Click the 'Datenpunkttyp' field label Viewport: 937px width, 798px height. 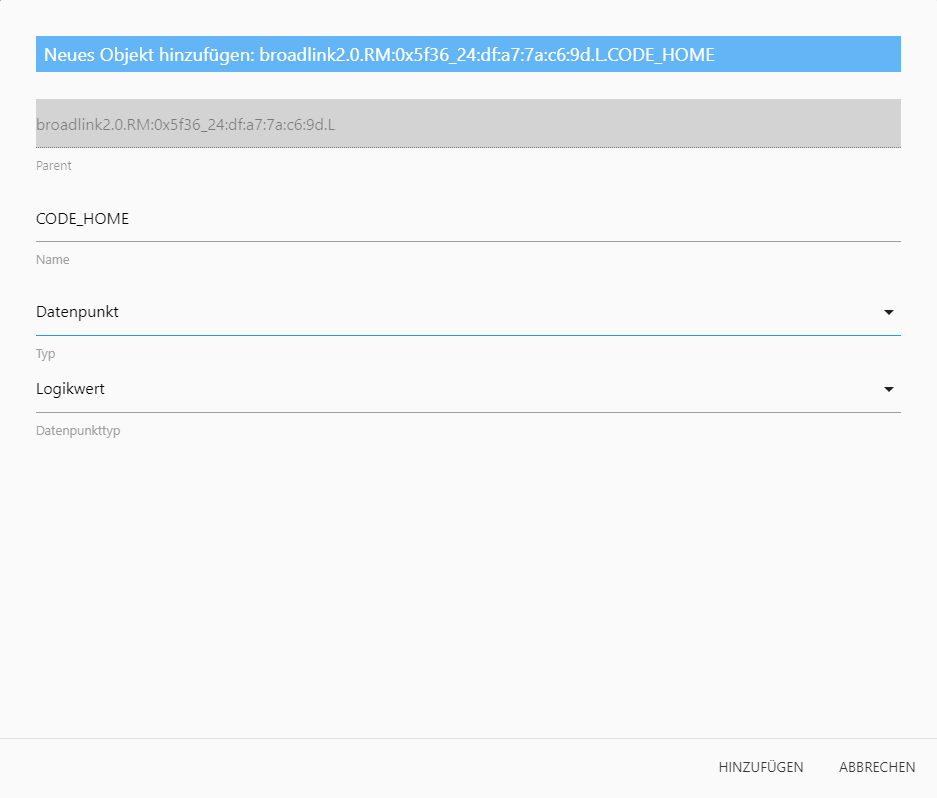78,431
